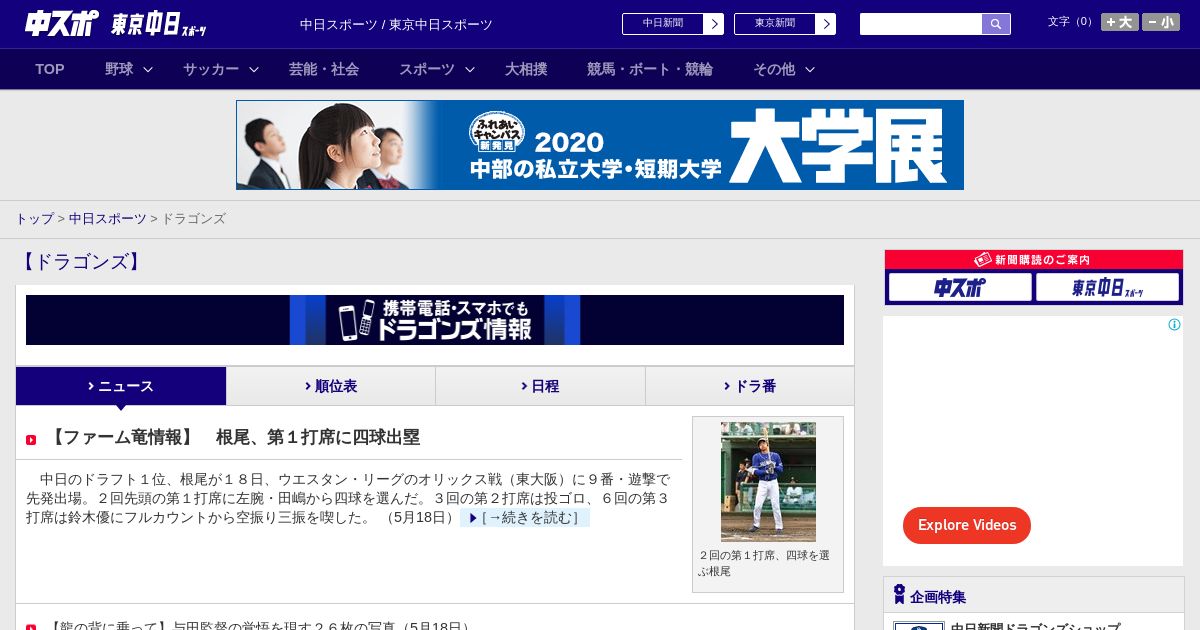The image size is (1200, 630).
Task: Switch to the ドラ番 tab
Action: [x=750, y=386]
